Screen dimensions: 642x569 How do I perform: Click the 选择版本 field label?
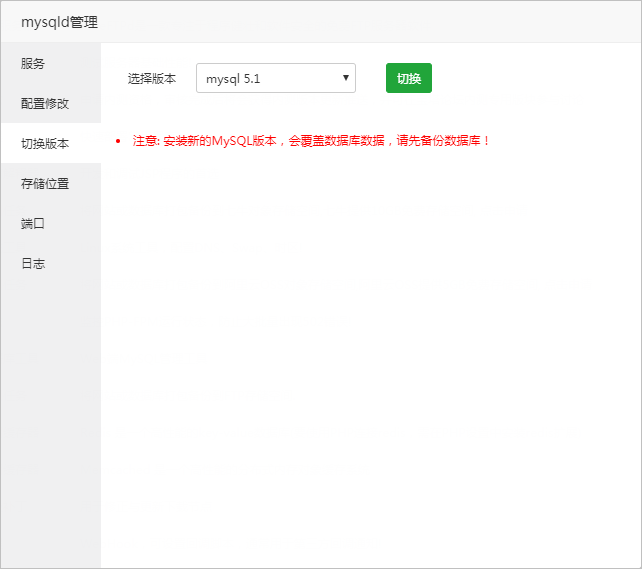tap(152, 78)
